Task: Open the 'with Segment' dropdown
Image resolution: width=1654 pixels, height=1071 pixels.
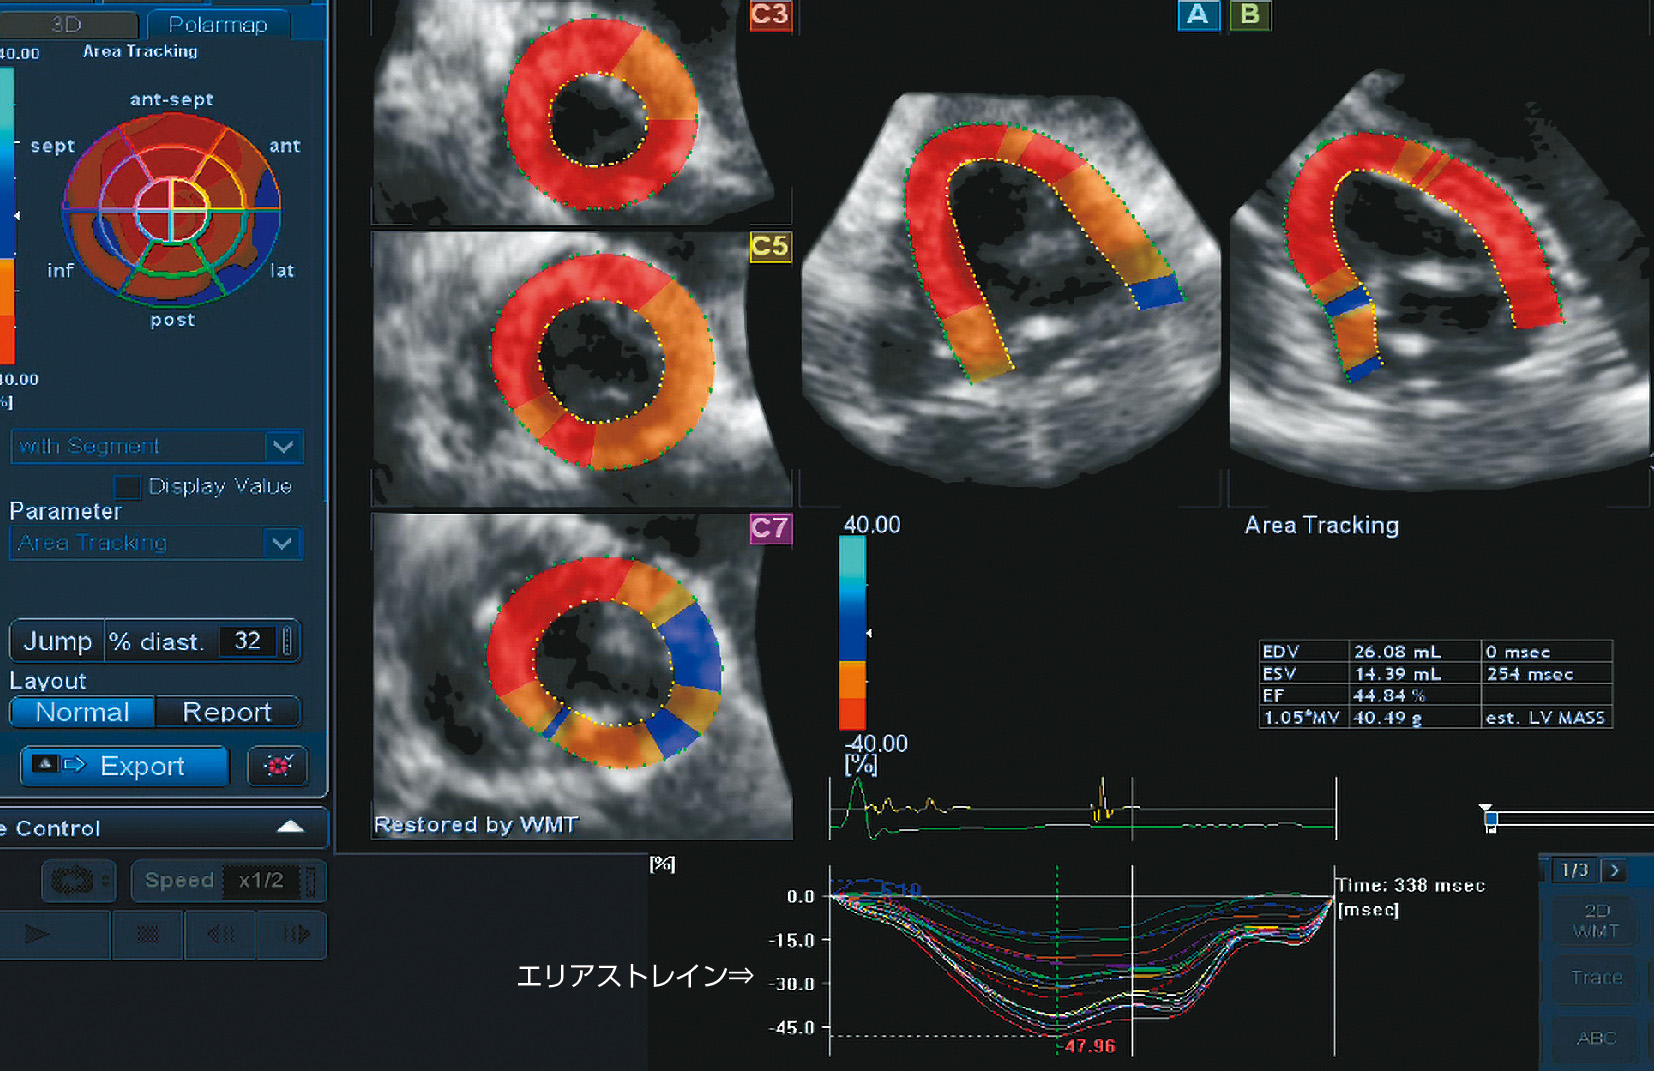Action: click(x=282, y=446)
